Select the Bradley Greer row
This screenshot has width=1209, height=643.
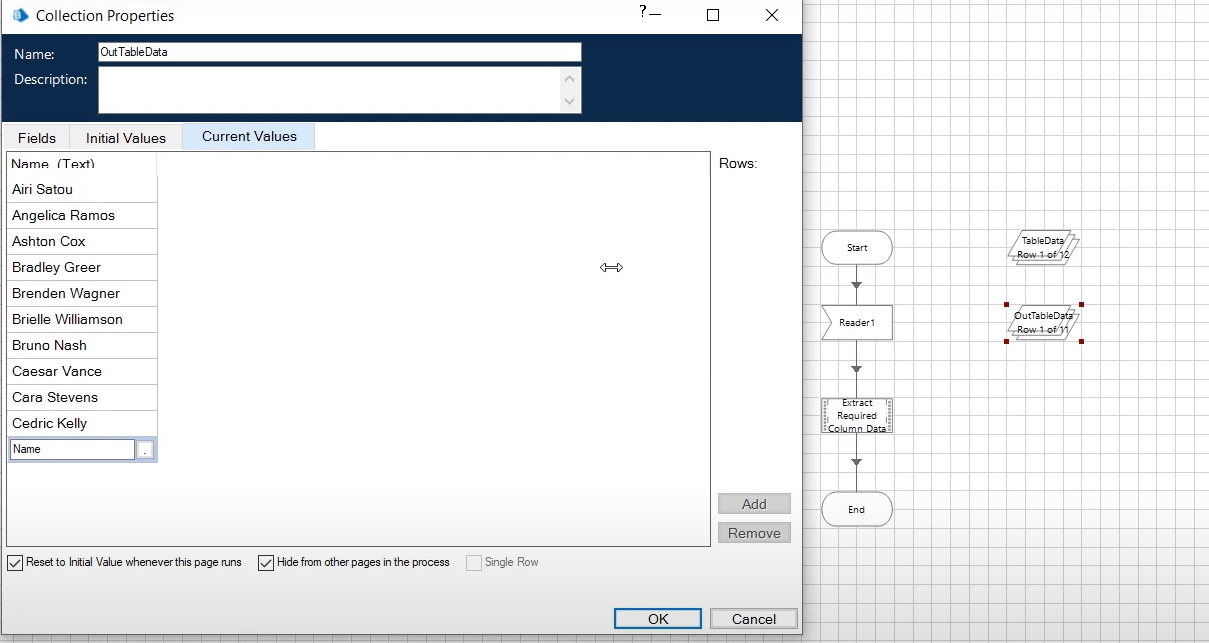(82, 267)
